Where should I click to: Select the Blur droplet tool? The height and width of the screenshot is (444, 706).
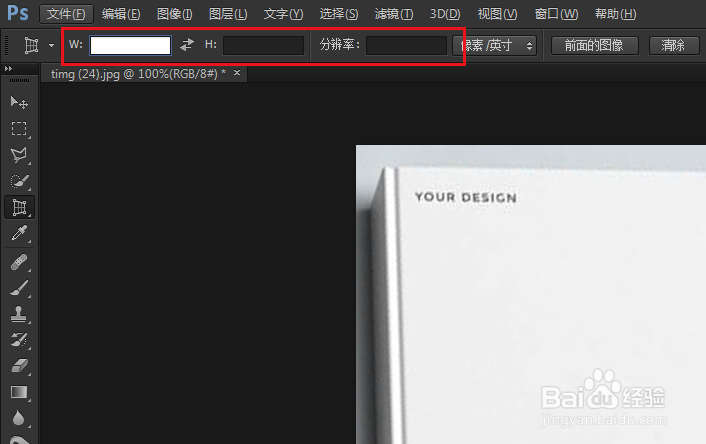[x=19, y=418]
